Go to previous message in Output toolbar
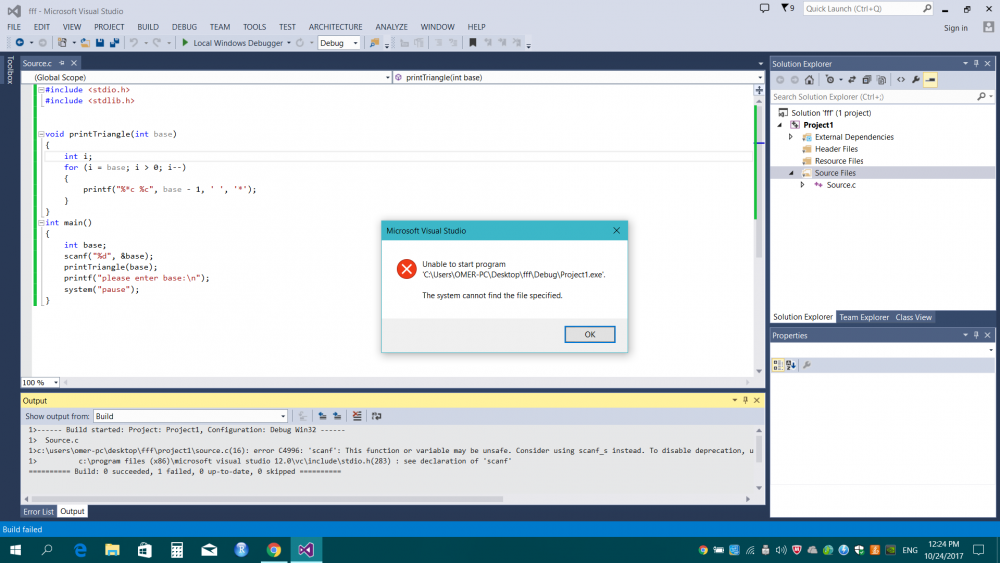Image resolution: width=1000 pixels, height=563 pixels. coord(322,416)
